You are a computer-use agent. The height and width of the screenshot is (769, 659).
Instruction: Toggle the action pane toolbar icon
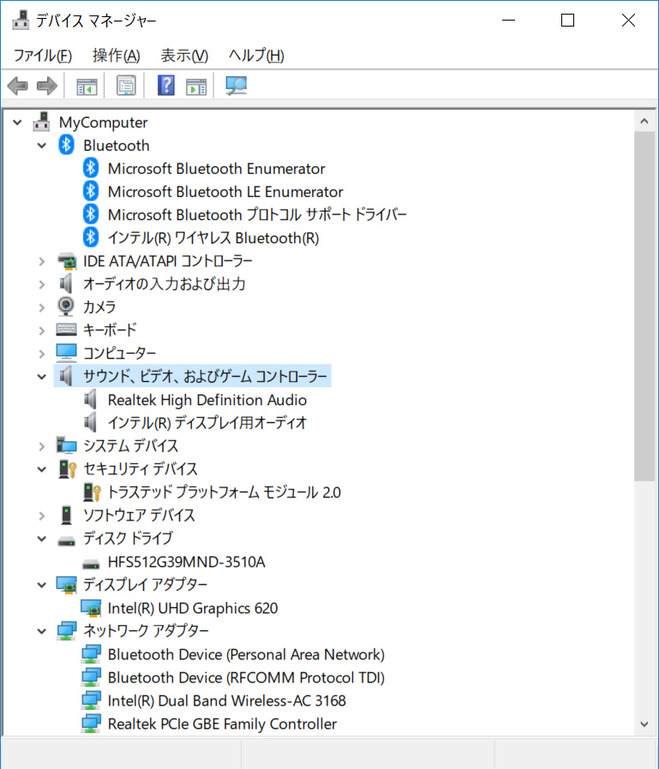point(196,86)
